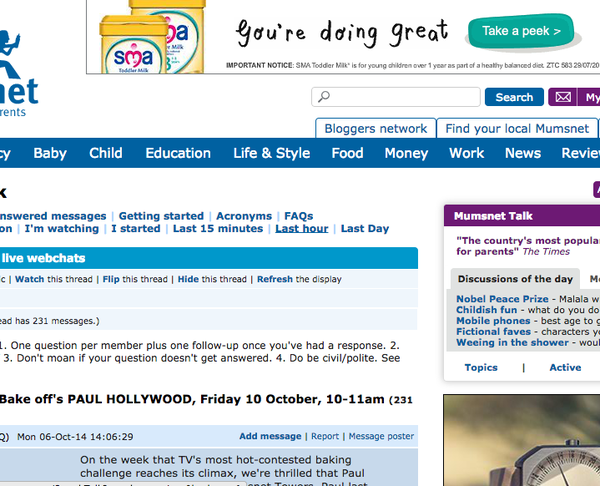Select Baby in navigation bar
600x486 pixels.
click(x=50, y=153)
